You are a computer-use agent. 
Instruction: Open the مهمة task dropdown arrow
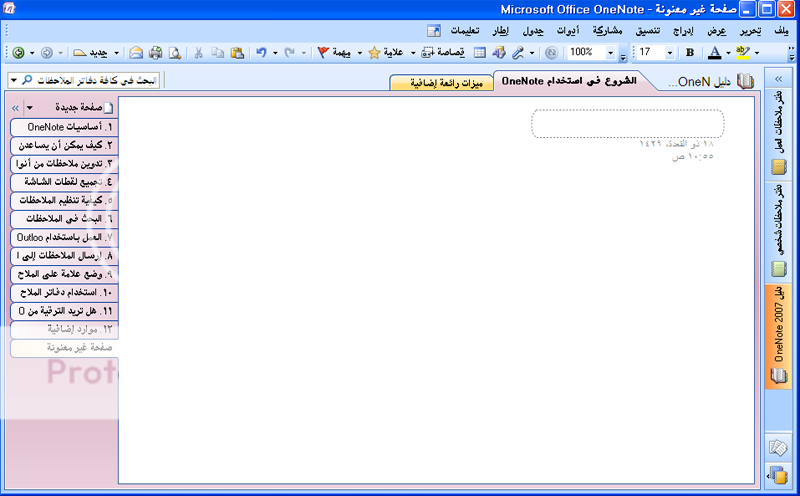click(x=360, y=53)
